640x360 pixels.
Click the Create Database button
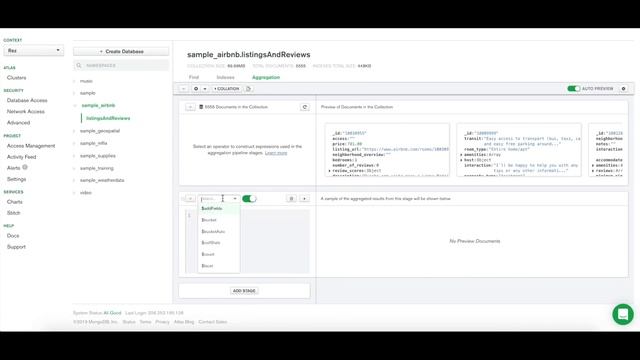tap(121, 51)
